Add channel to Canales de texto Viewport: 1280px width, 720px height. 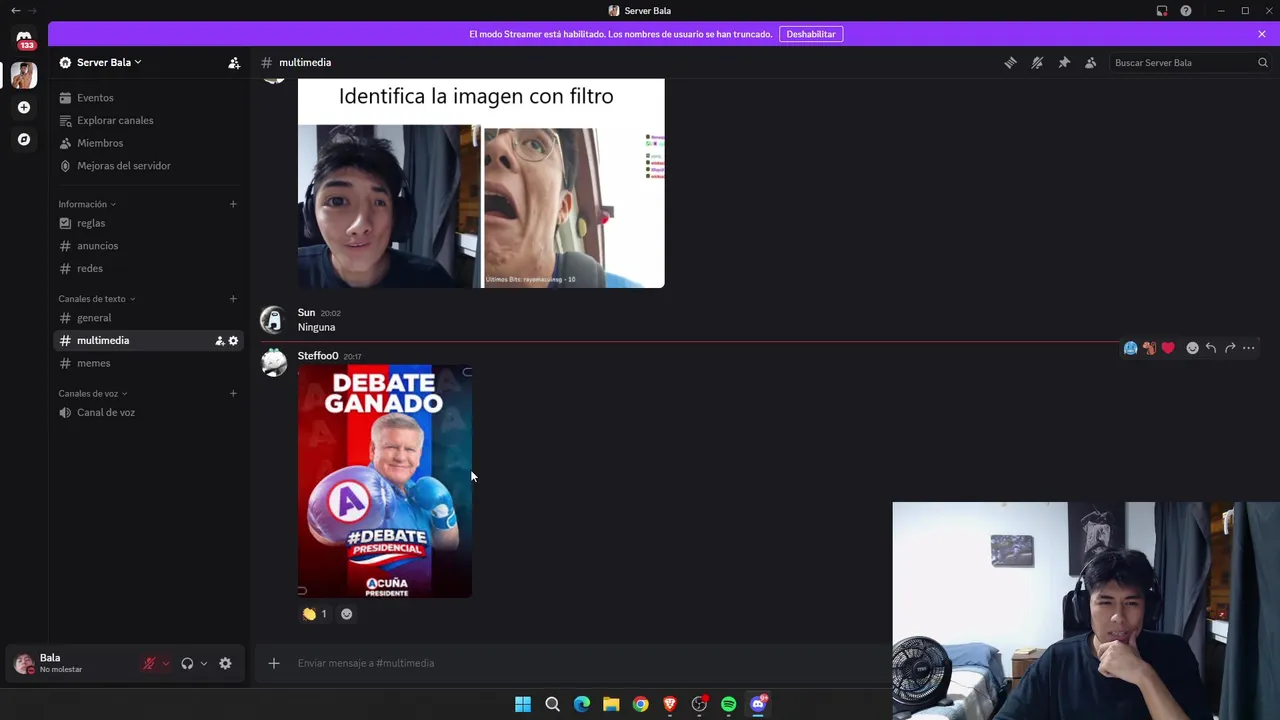point(233,299)
